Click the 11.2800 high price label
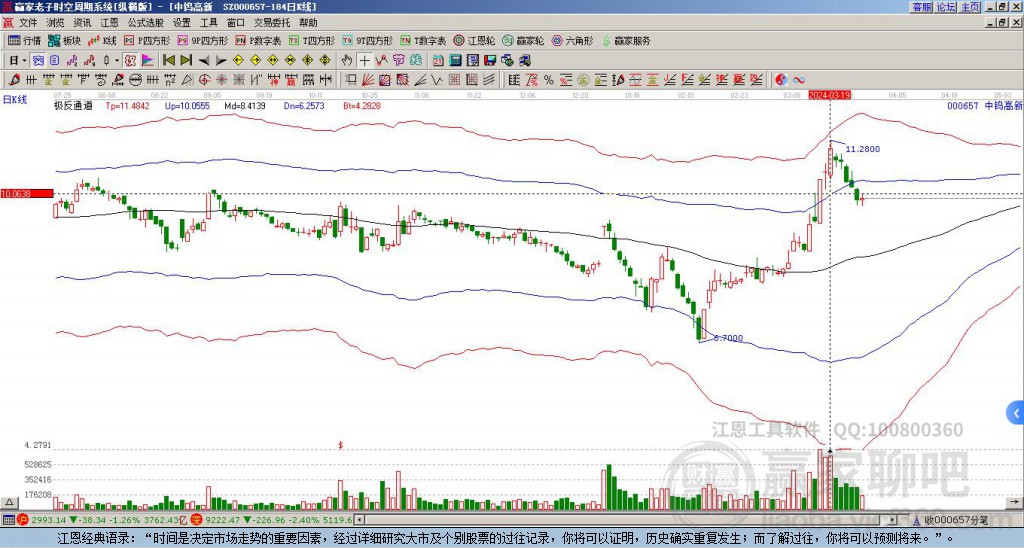 point(863,150)
